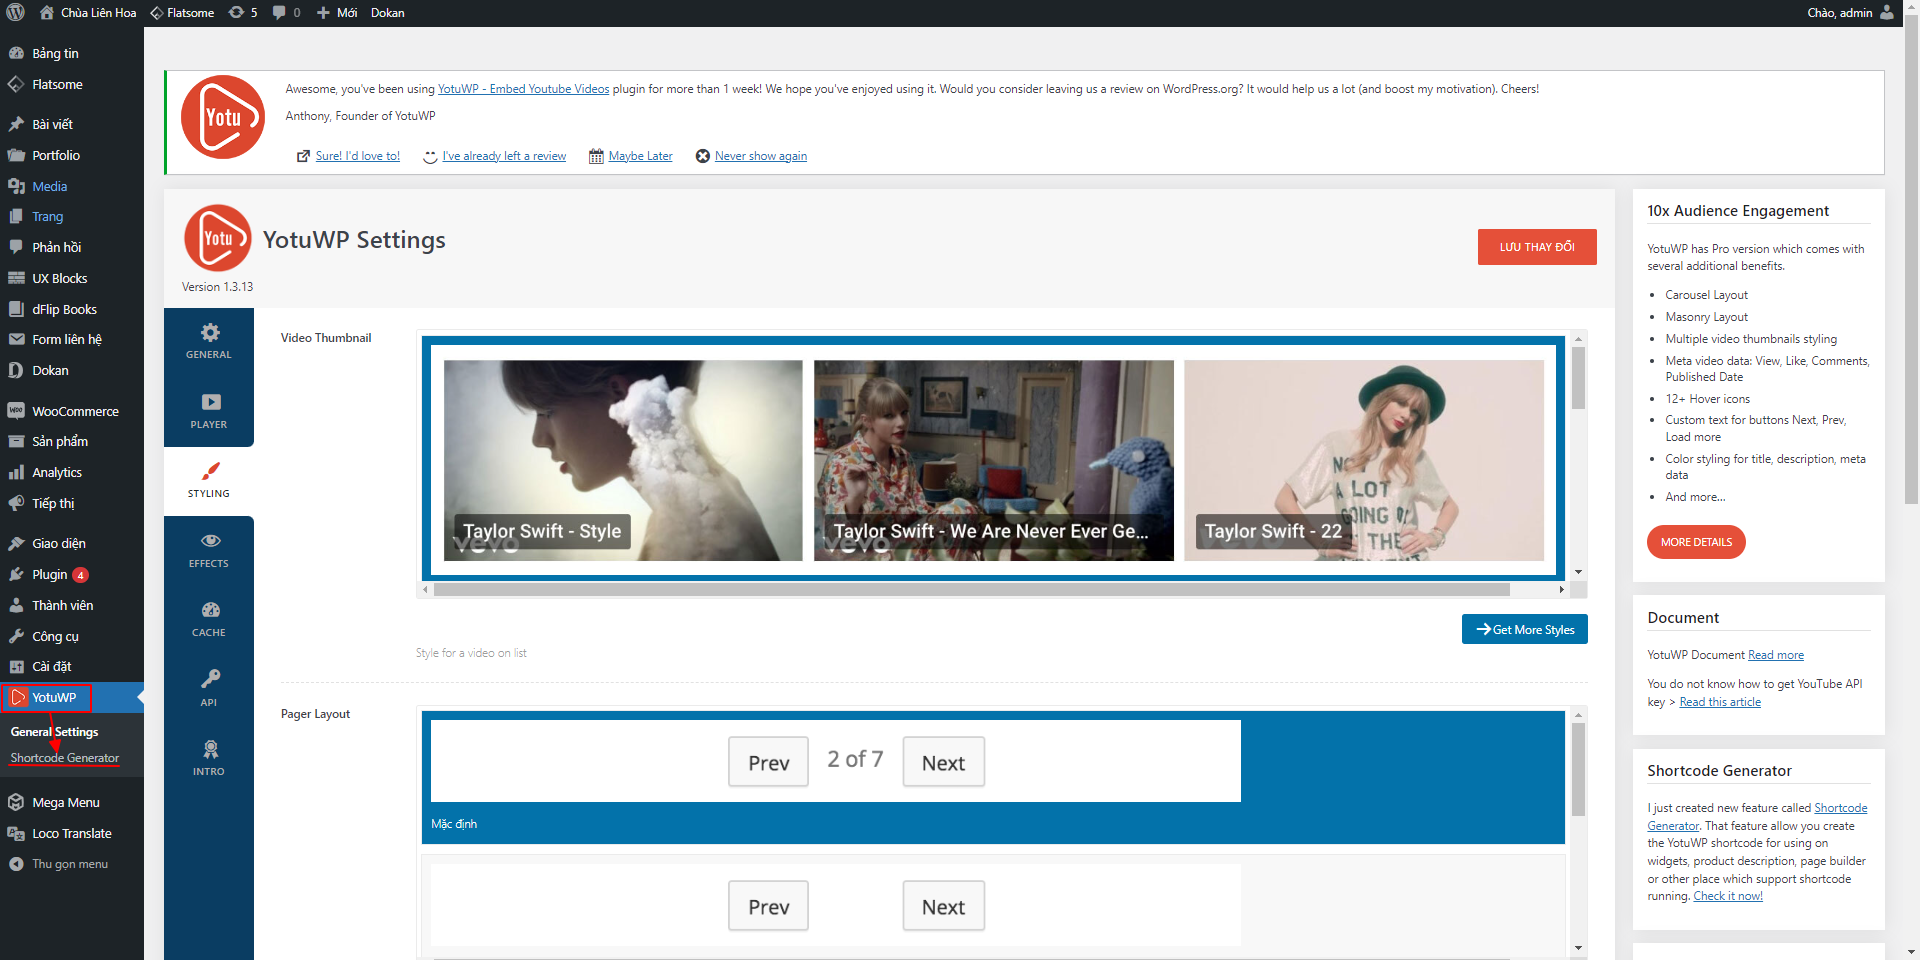Click the Never show again dismiss icon

(x=703, y=156)
